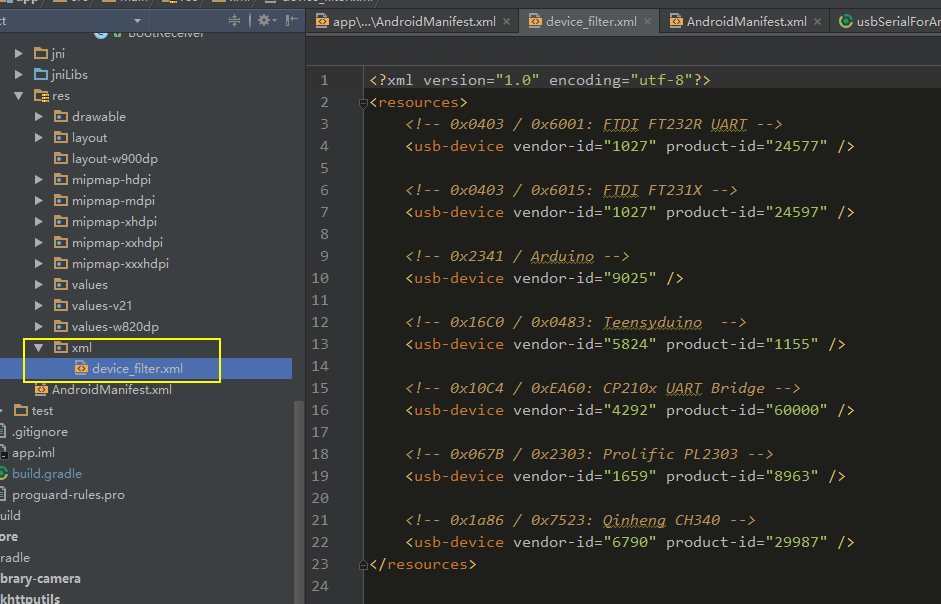
Task: Expand the mipmap-xhdpi folder arrow
Action: point(38,222)
